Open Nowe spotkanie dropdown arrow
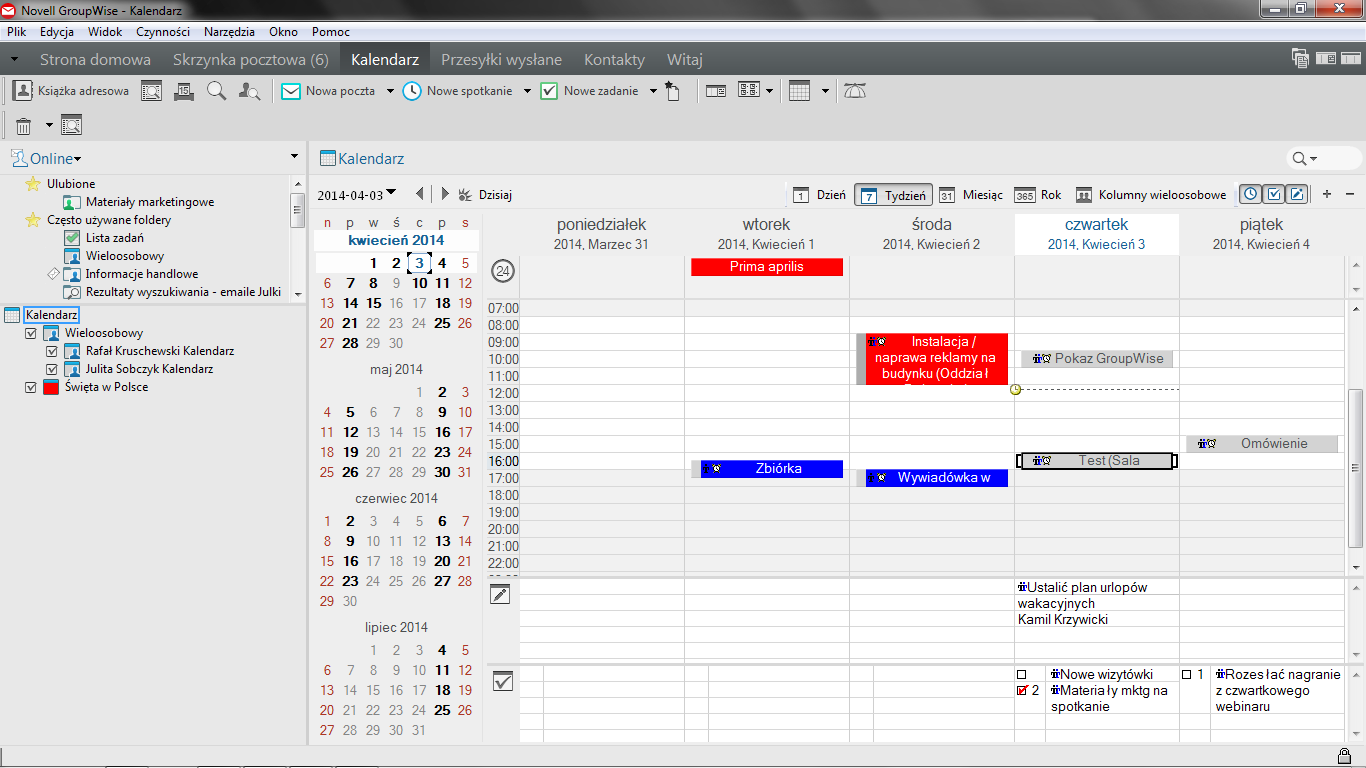 [x=526, y=91]
